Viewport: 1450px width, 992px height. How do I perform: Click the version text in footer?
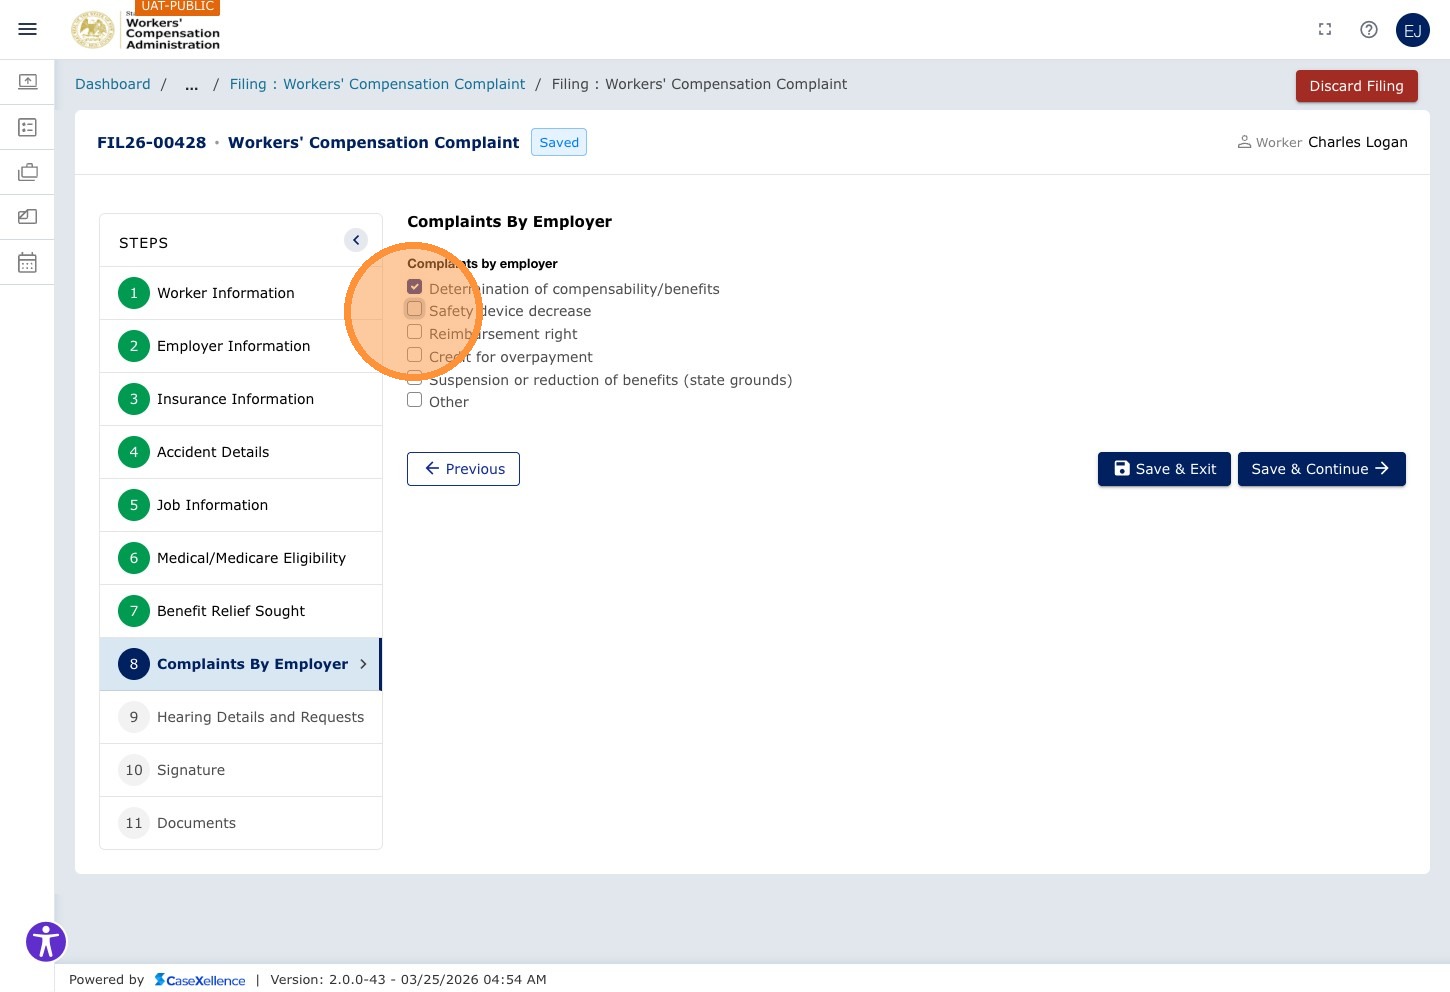point(408,980)
